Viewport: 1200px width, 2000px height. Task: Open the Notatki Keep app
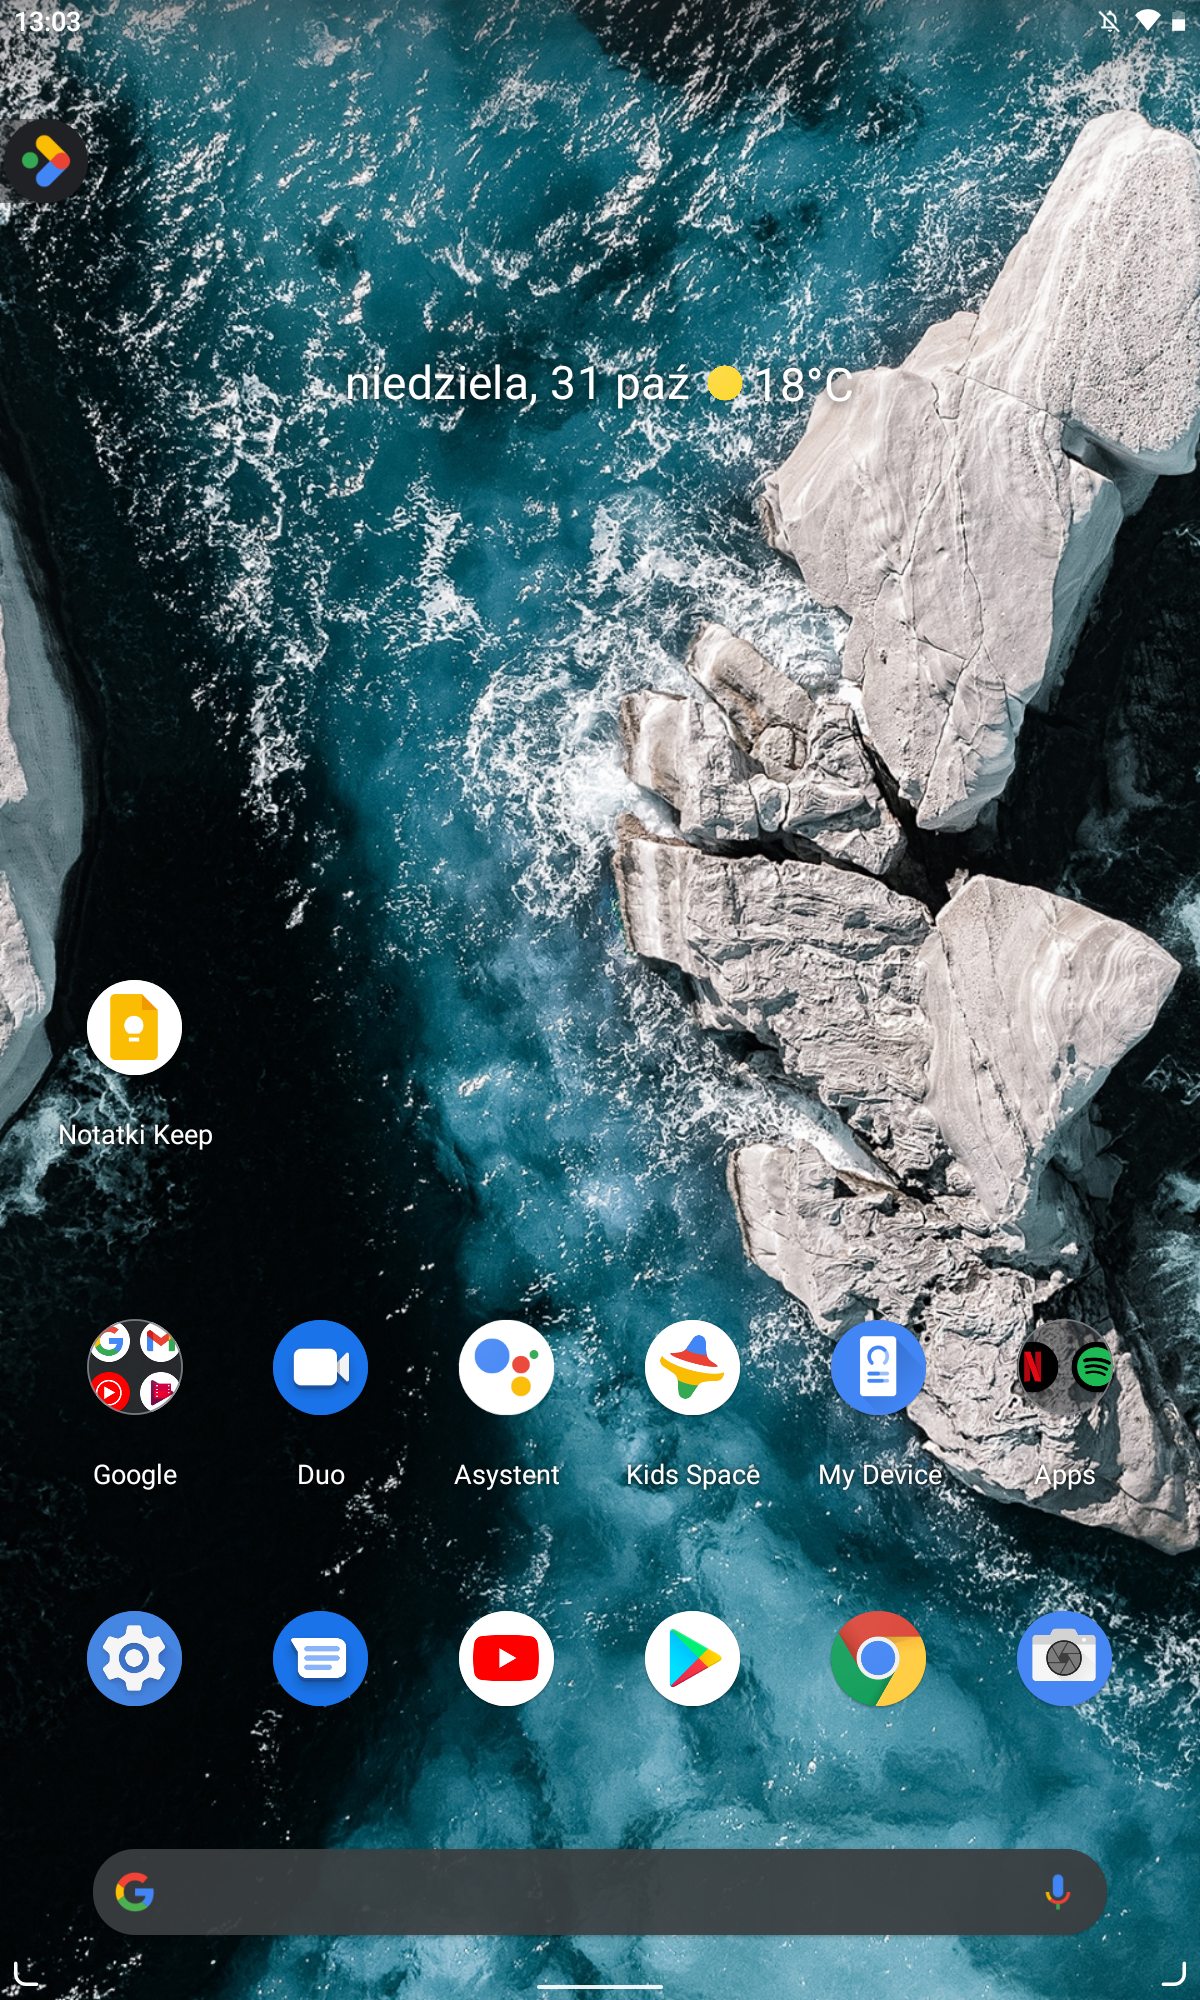pos(134,1028)
